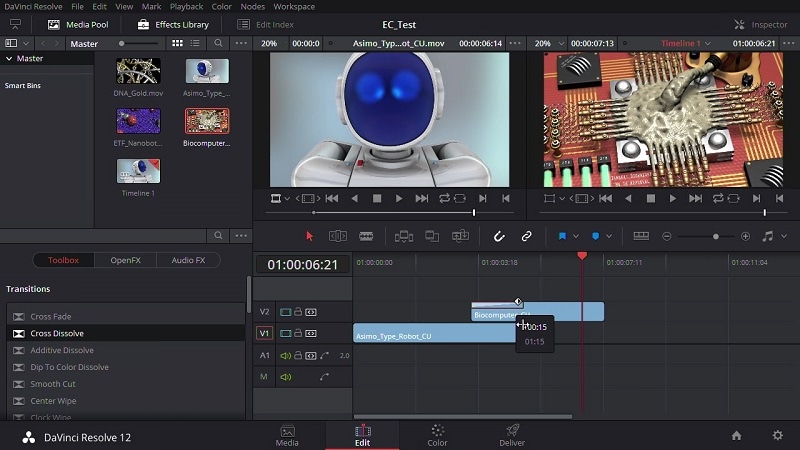Viewport: 800px width, 450px height.
Task: Activate the Trim Edit mode tool
Action: 338,236
